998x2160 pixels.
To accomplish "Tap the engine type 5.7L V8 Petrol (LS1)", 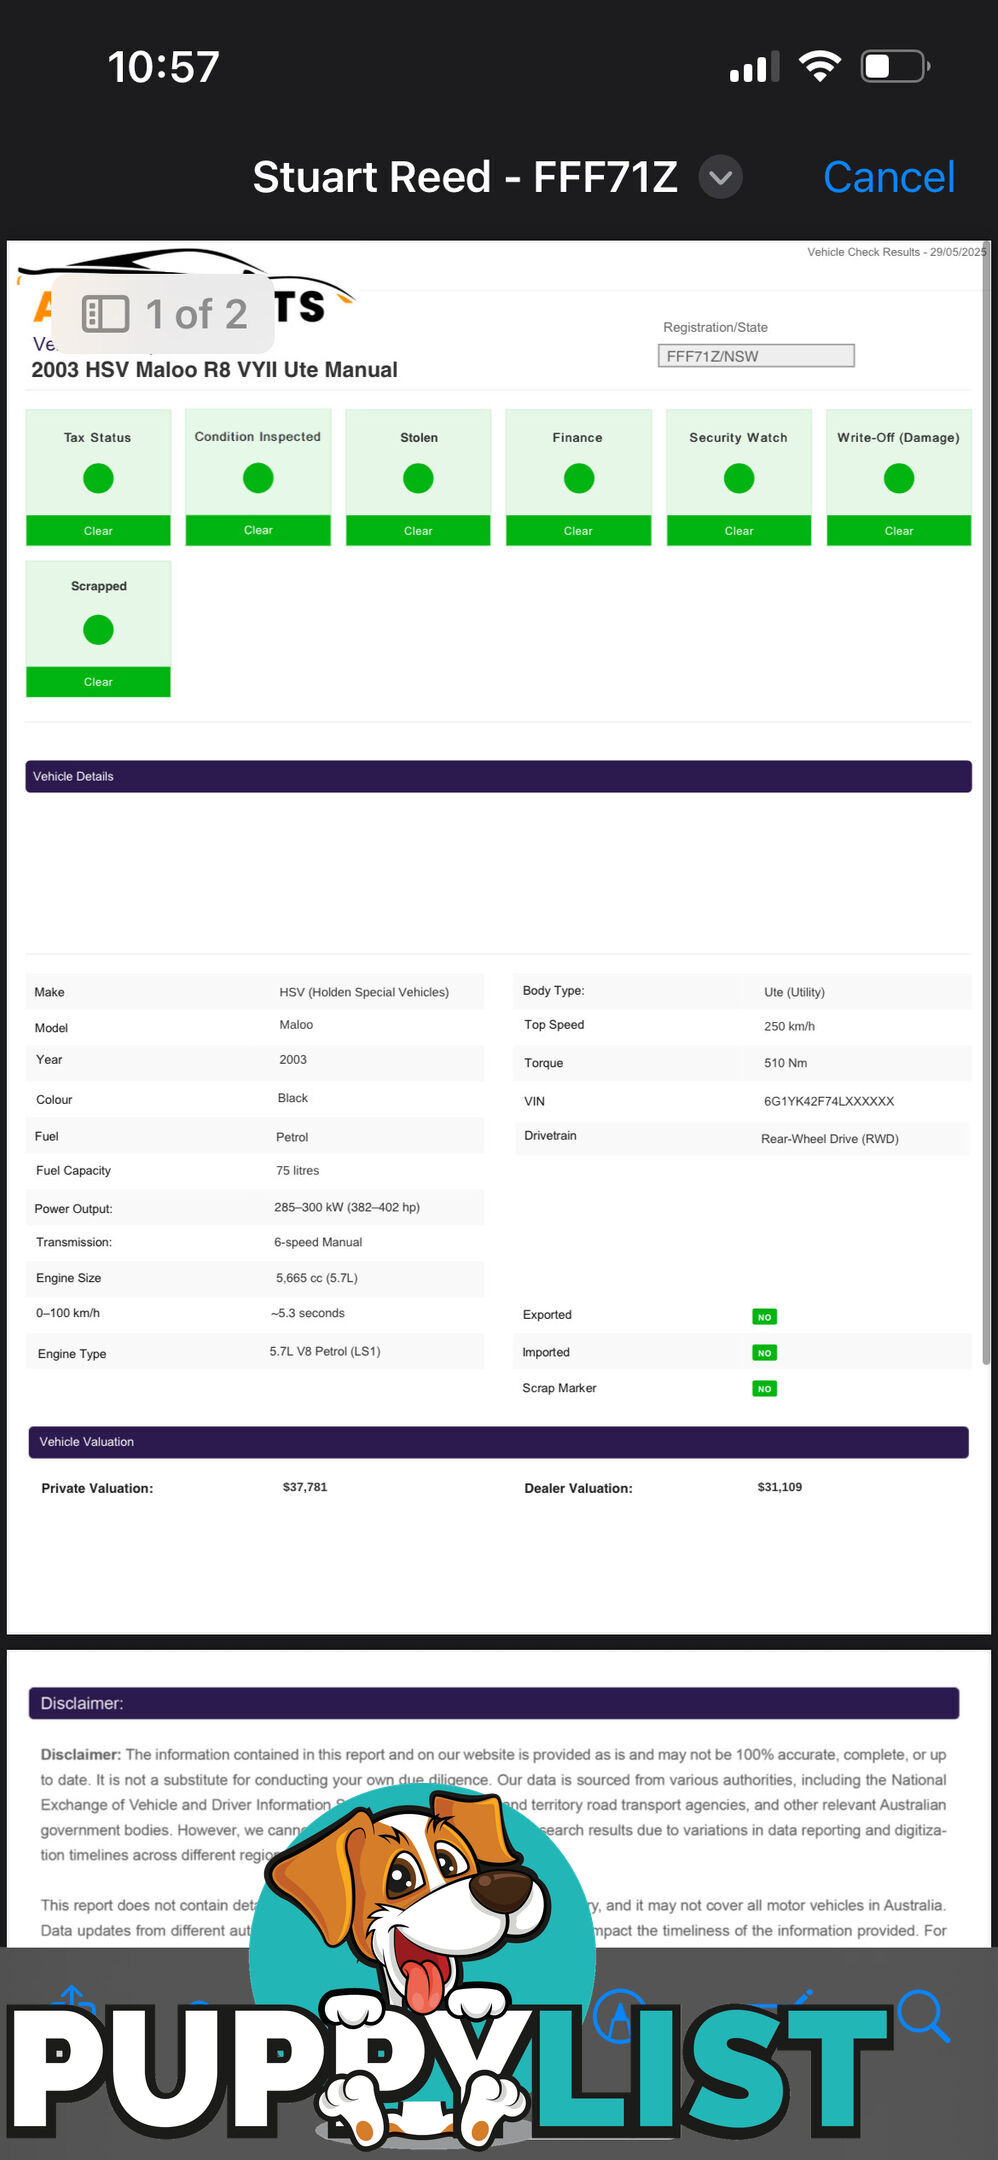I will click(x=325, y=1352).
